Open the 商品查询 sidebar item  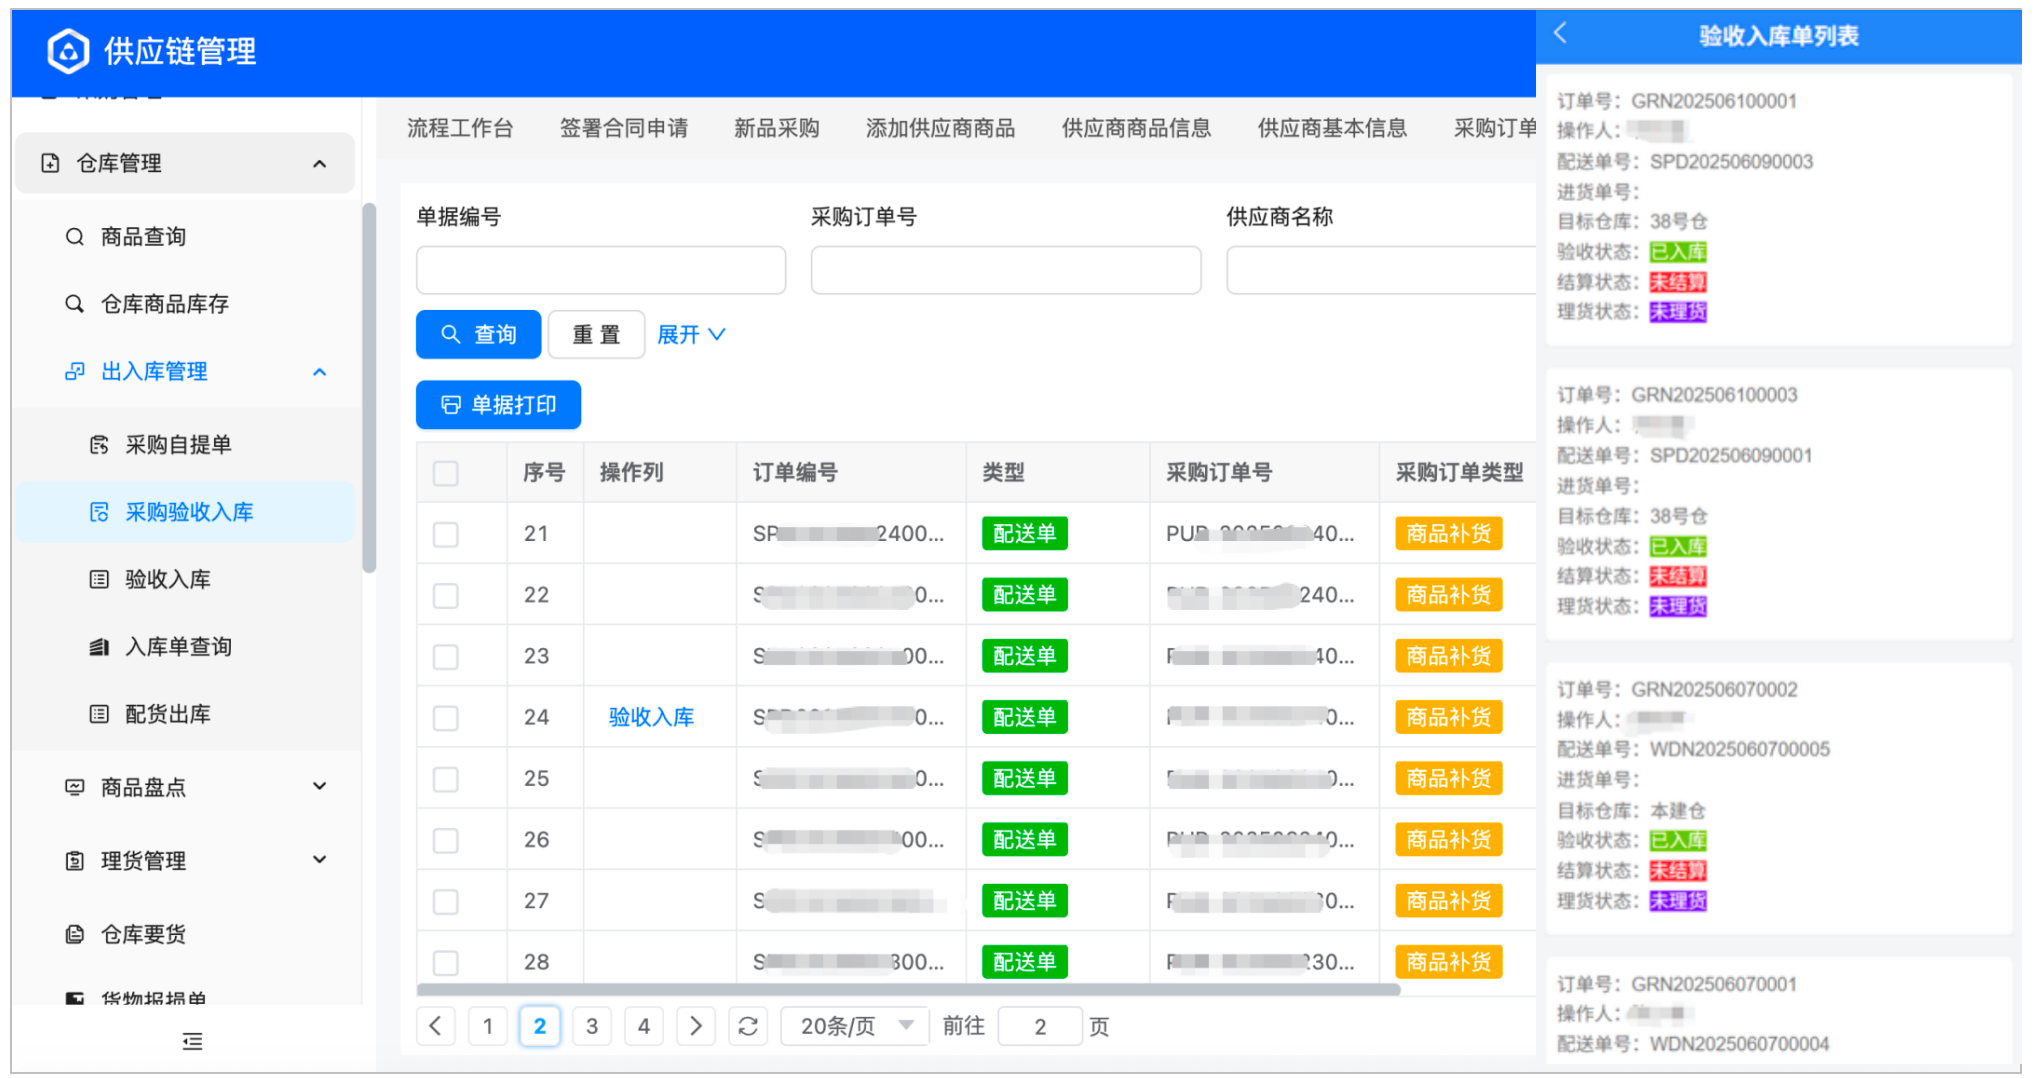(x=186, y=237)
